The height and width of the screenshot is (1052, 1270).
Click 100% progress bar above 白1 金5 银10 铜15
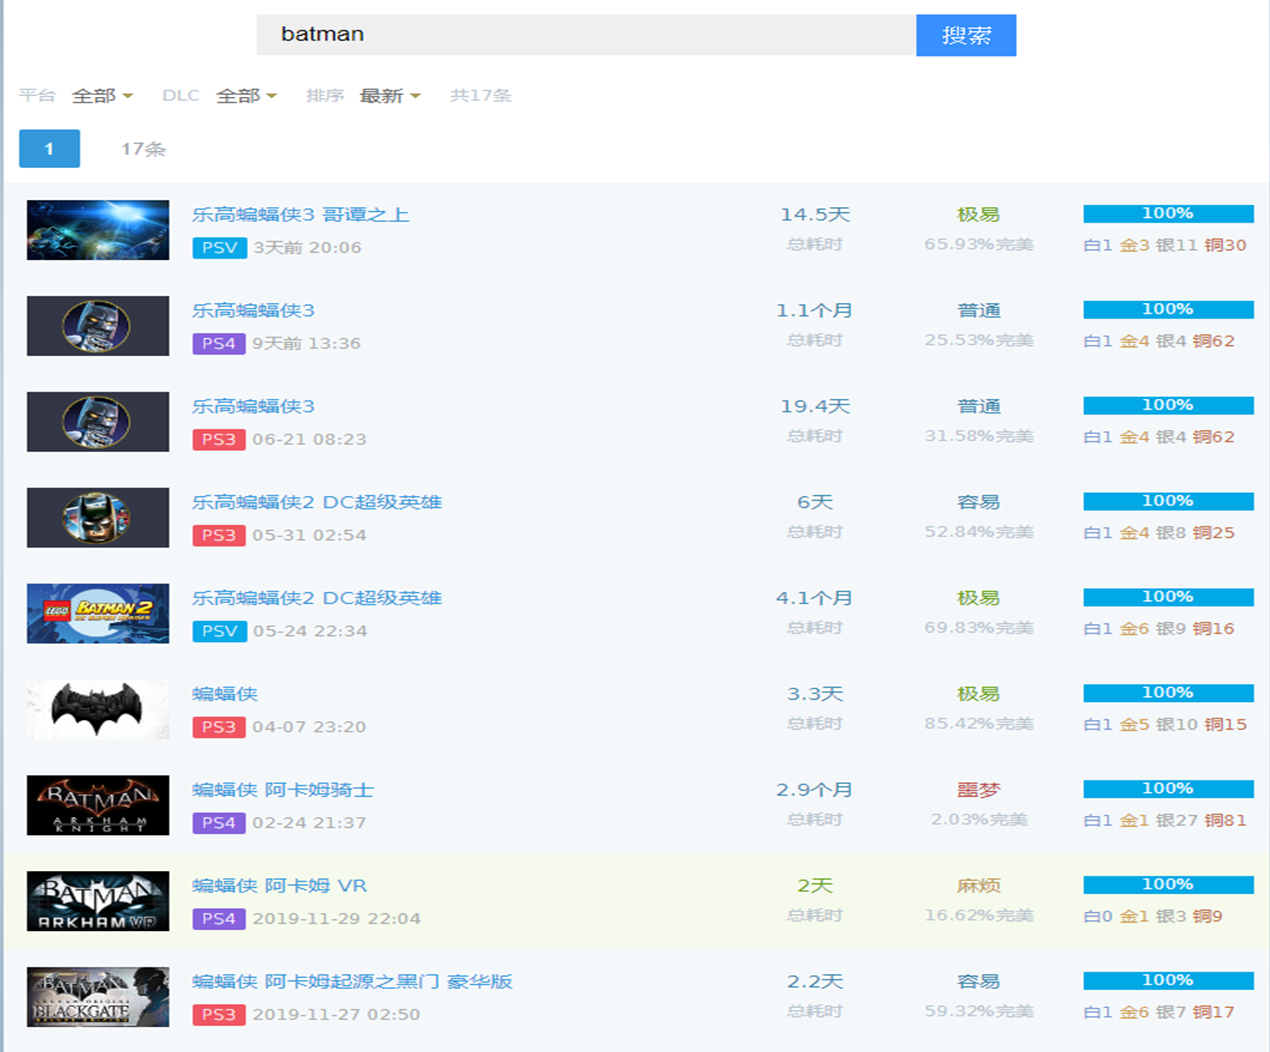point(1168,693)
